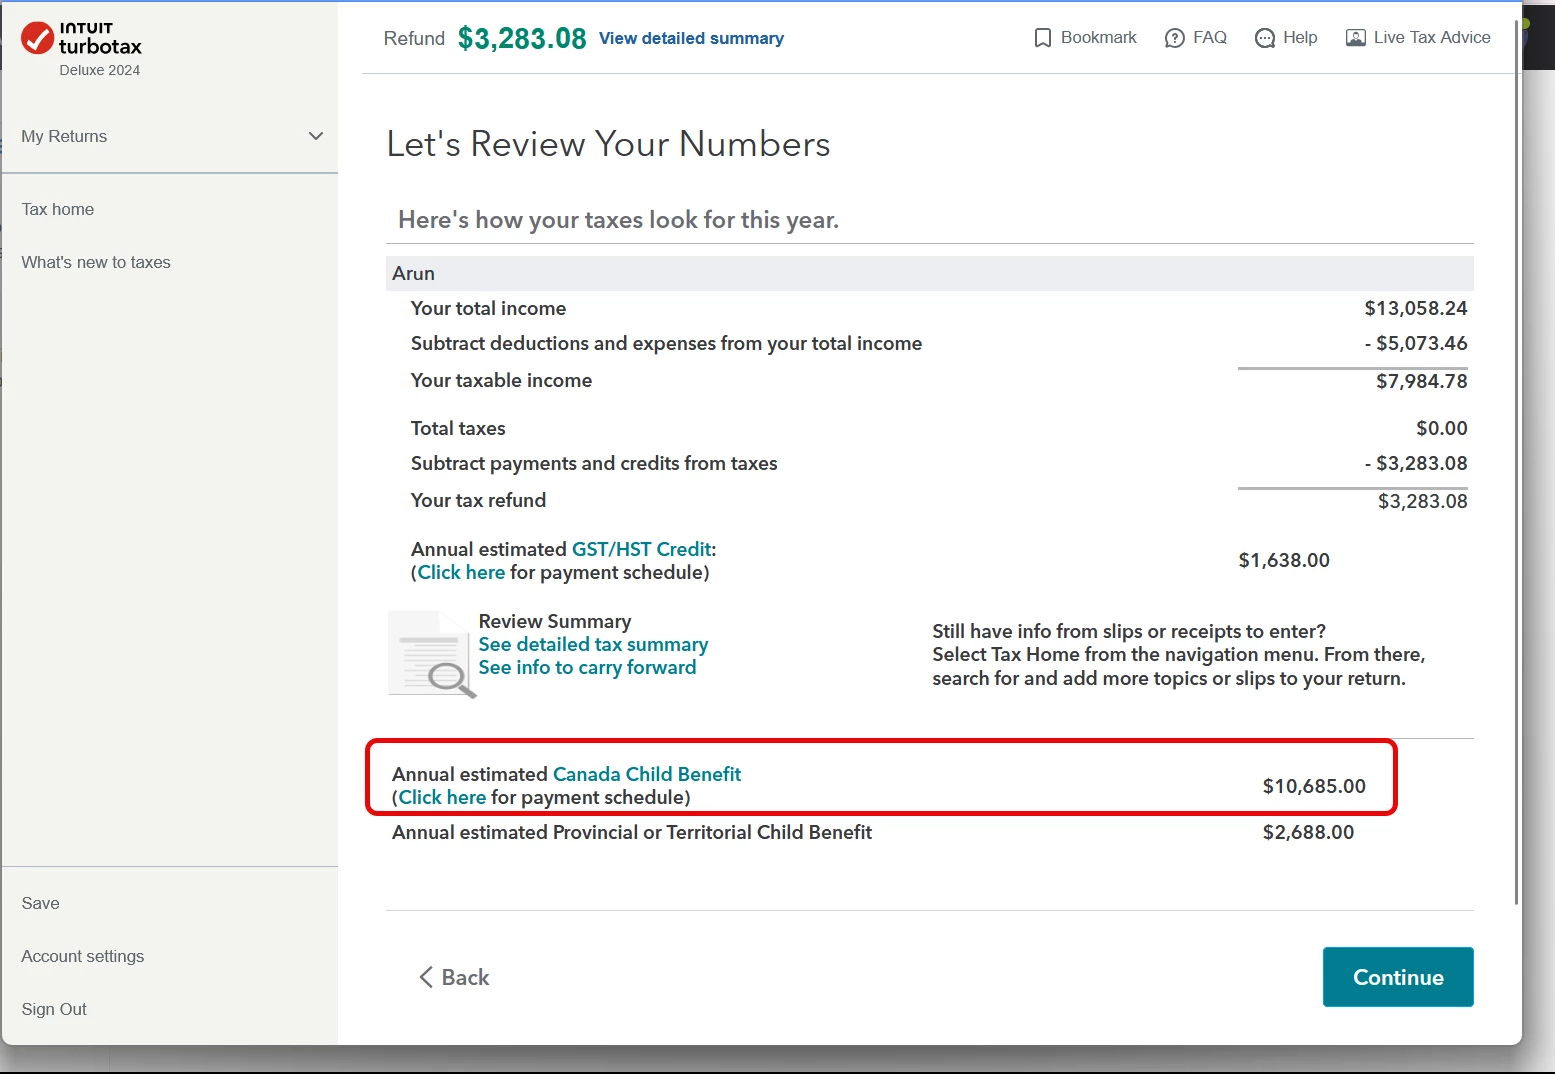Select Save in the sidebar
Viewport: 1555px width, 1074px height.
(x=40, y=903)
